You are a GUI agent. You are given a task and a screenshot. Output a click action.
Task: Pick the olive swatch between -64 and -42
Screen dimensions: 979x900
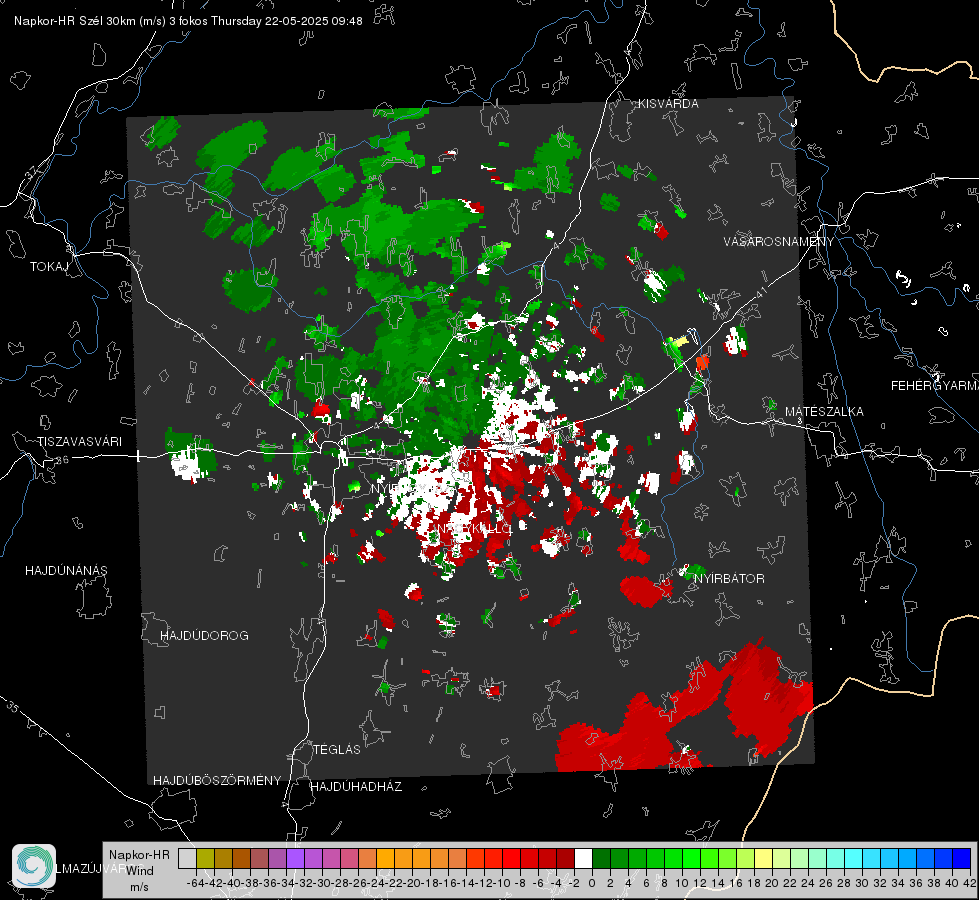coord(205,858)
